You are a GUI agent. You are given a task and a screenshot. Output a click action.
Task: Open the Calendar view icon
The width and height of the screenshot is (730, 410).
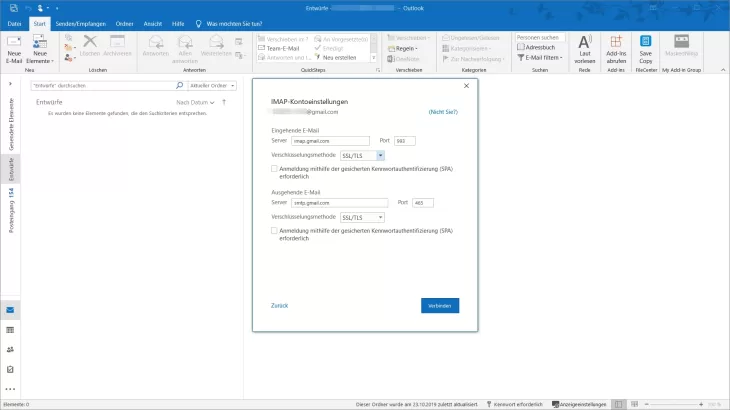[x=10, y=330]
